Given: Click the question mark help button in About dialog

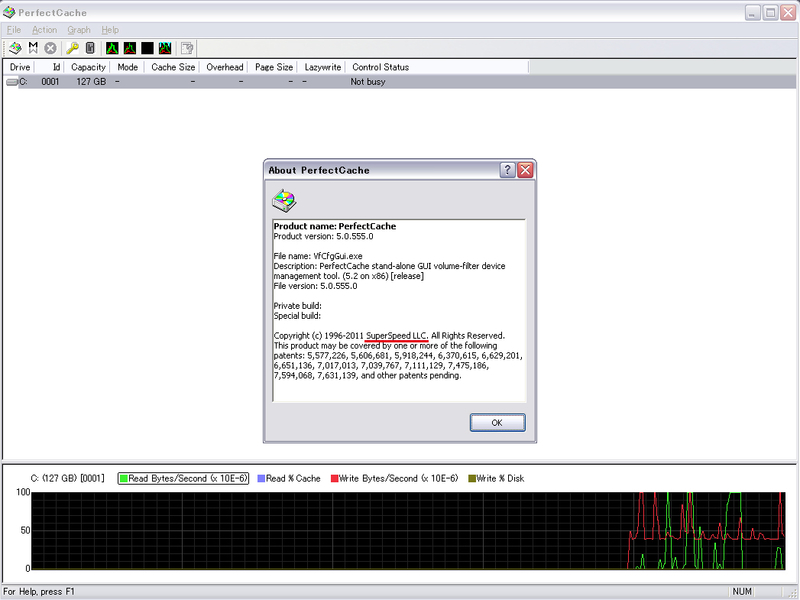Looking at the screenshot, I should pos(507,170).
